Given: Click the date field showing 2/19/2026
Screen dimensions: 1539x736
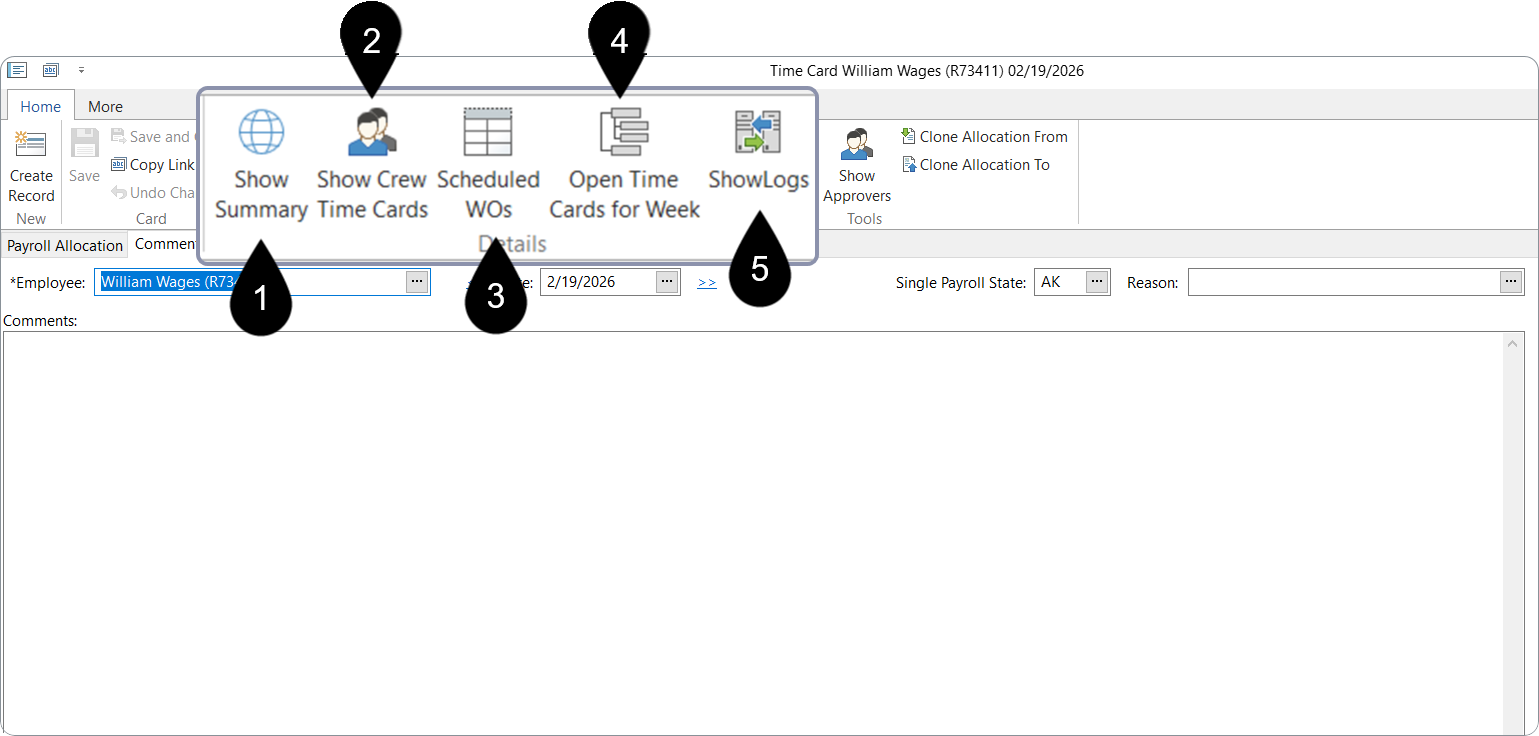Looking at the screenshot, I should click(x=598, y=282).
